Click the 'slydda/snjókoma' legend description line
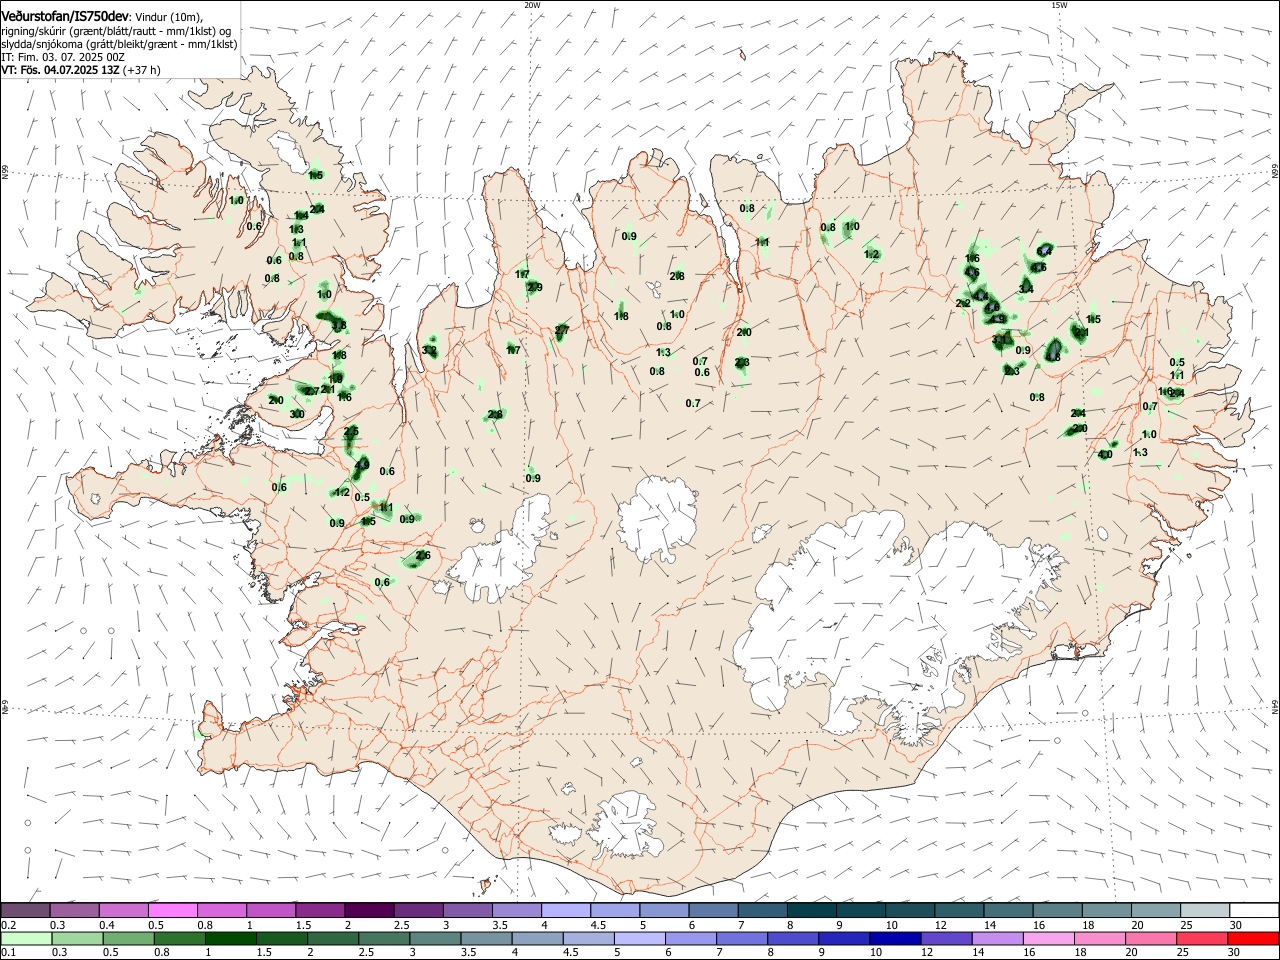Image resolution: width=1280 pixels, height=960 pixels. click(x=119, y=44)
